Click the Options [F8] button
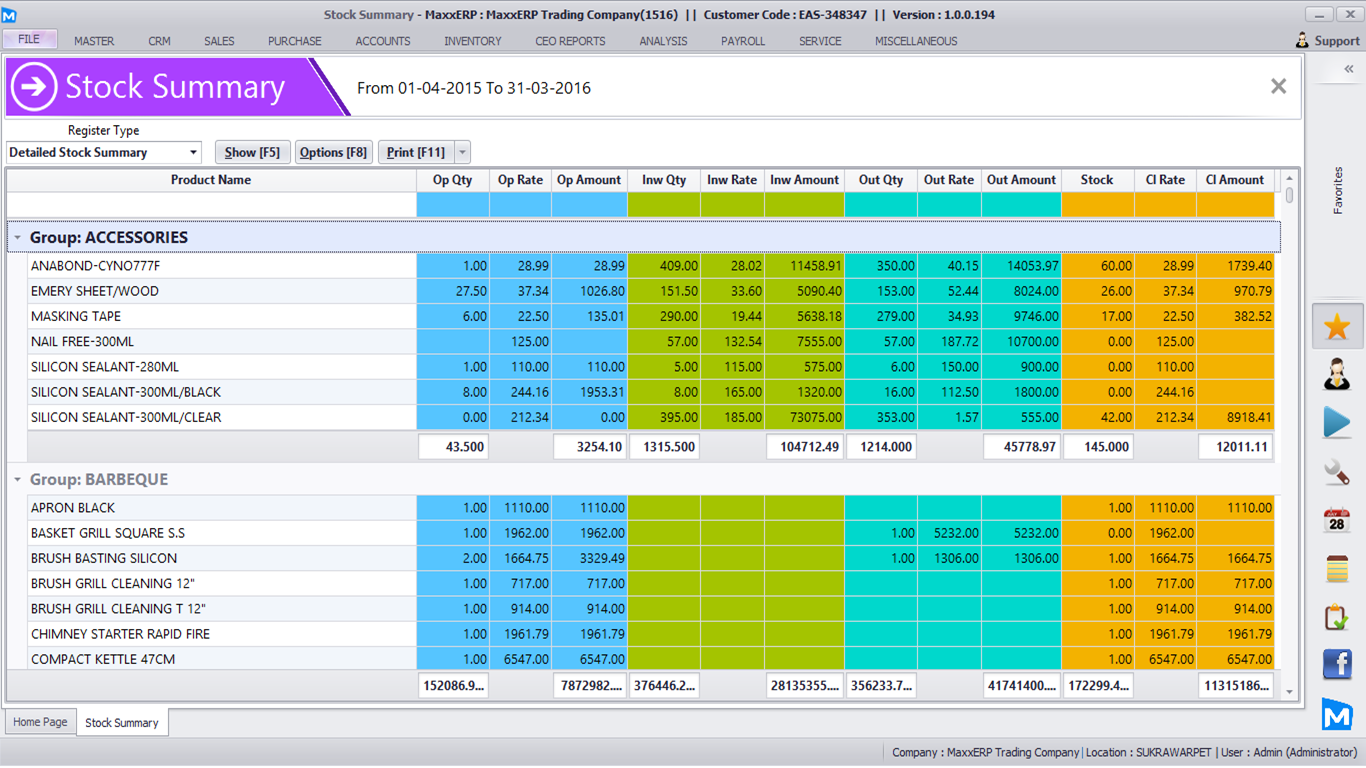 334,153
